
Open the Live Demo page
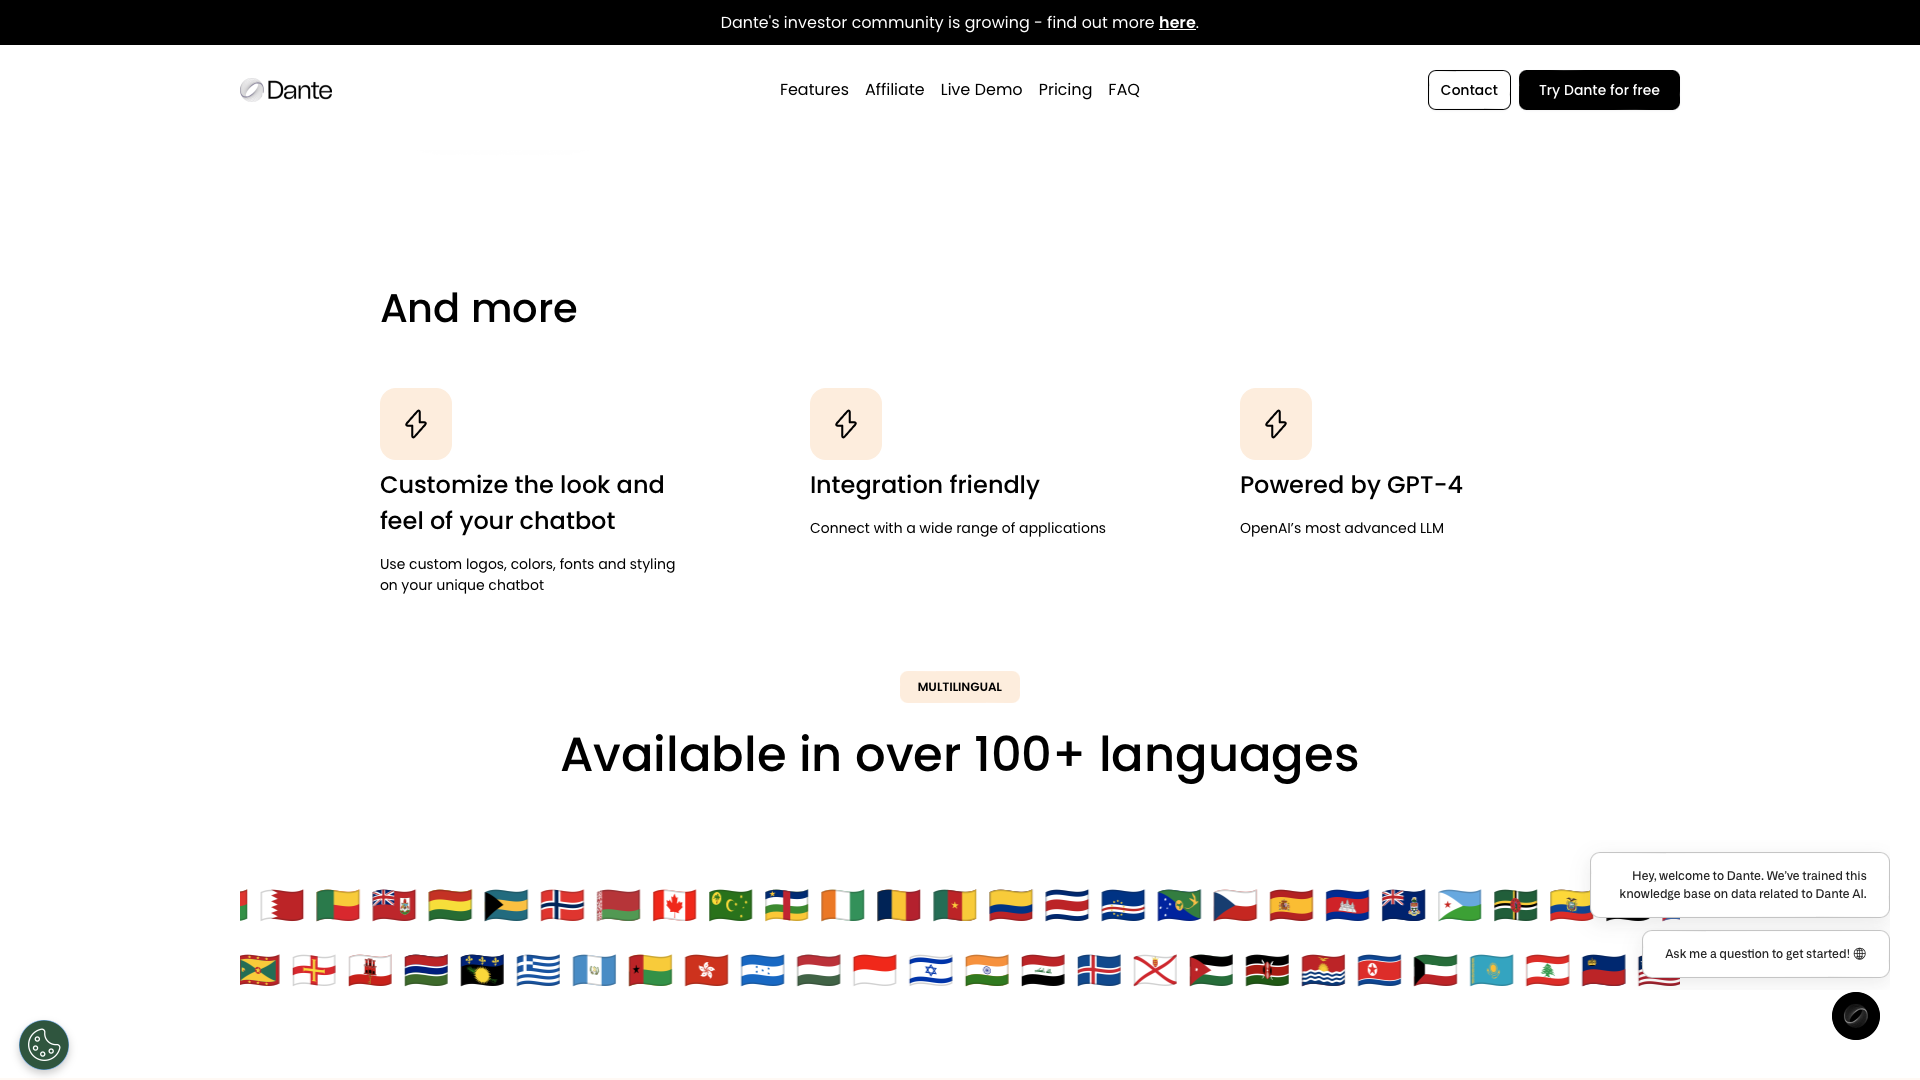[x=981, y=90]
